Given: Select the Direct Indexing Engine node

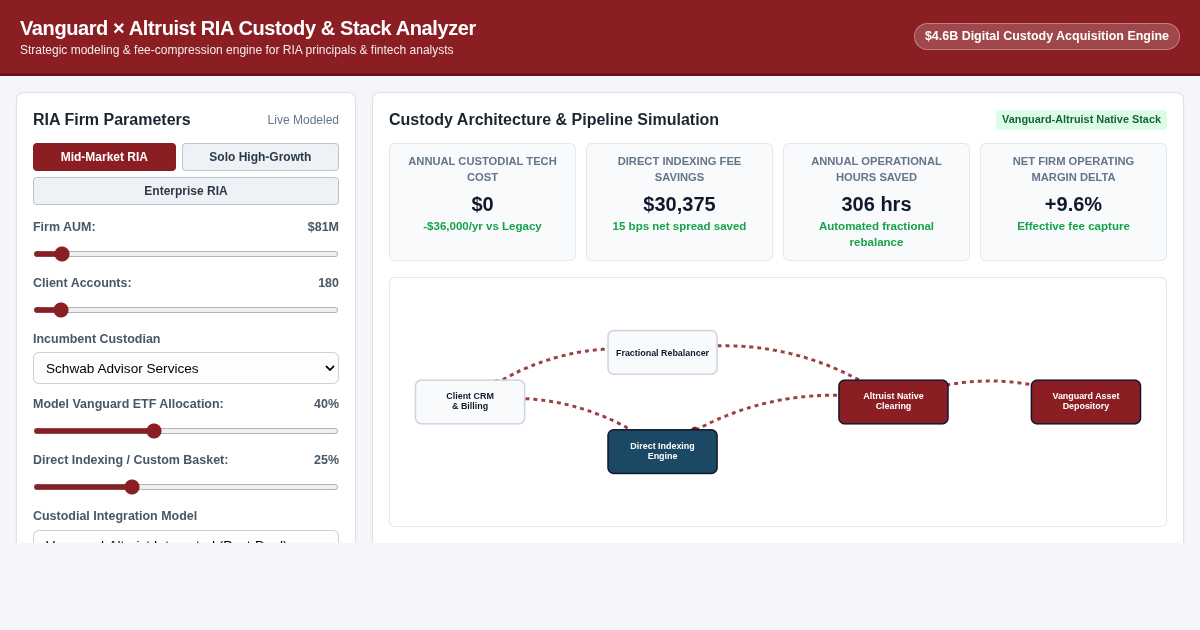Looking at the screenshot, I should point(662,452).
